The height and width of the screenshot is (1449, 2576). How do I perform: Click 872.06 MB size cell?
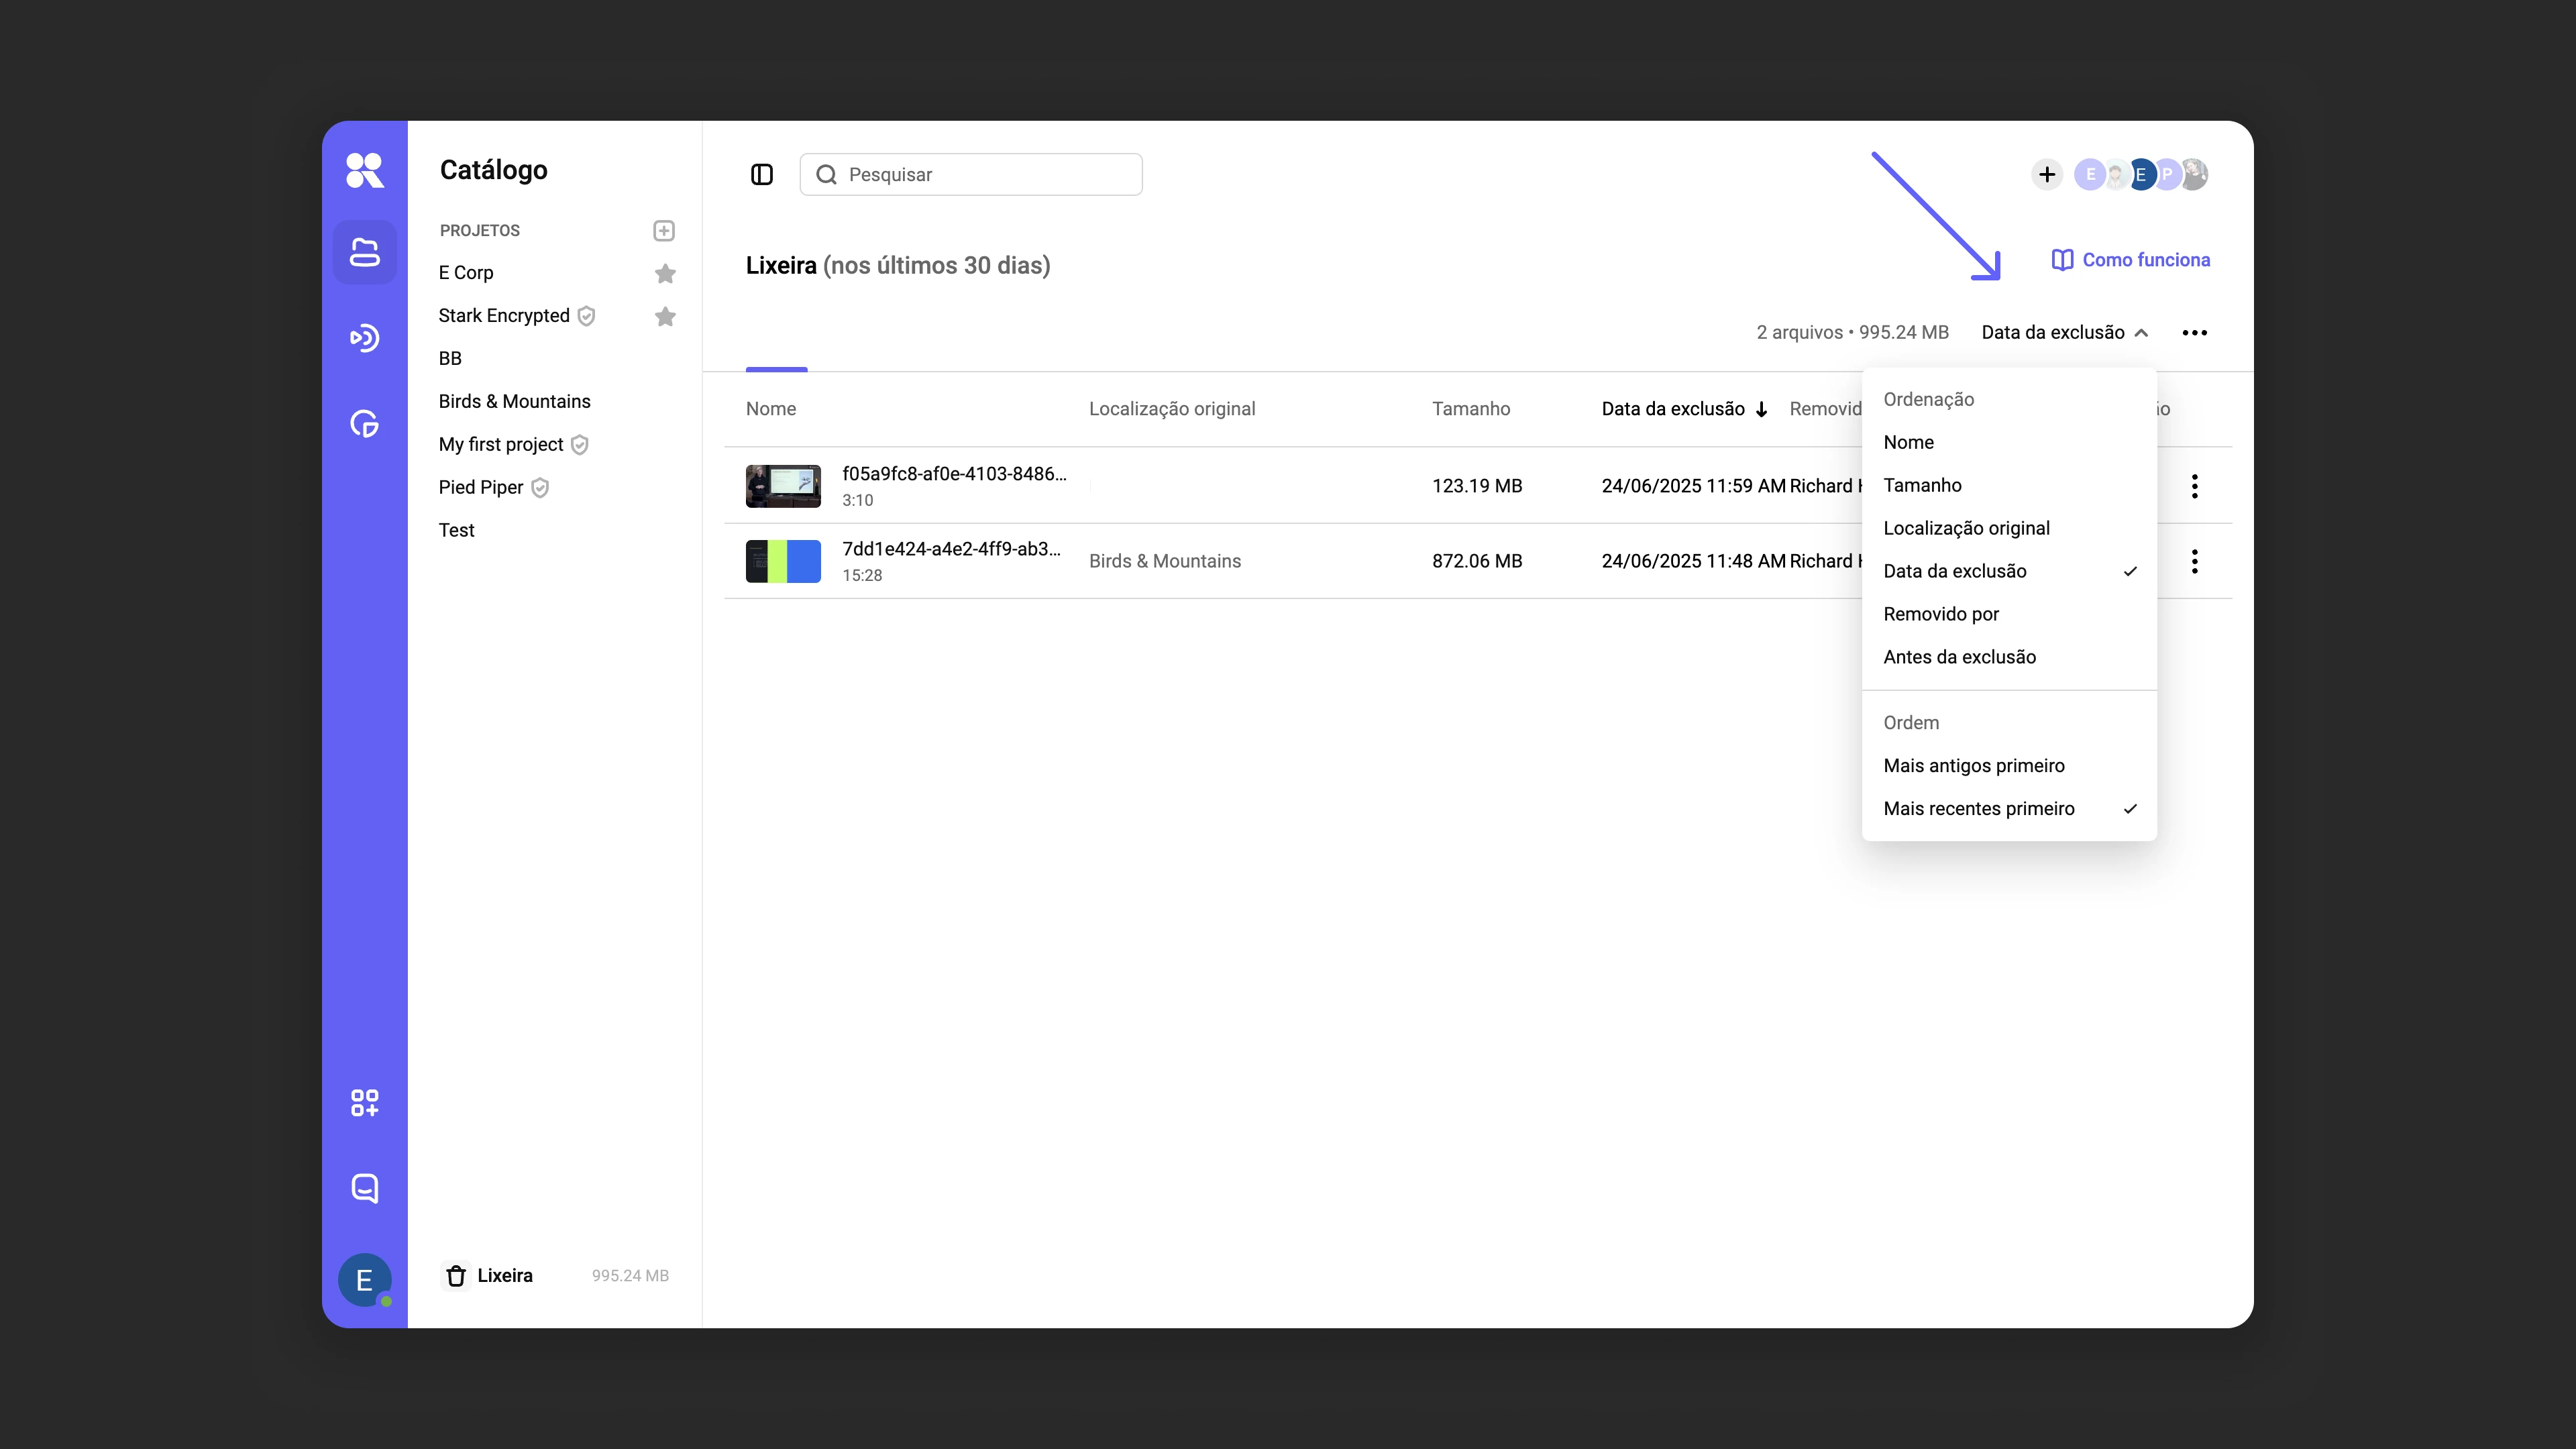pos(1477,562)
